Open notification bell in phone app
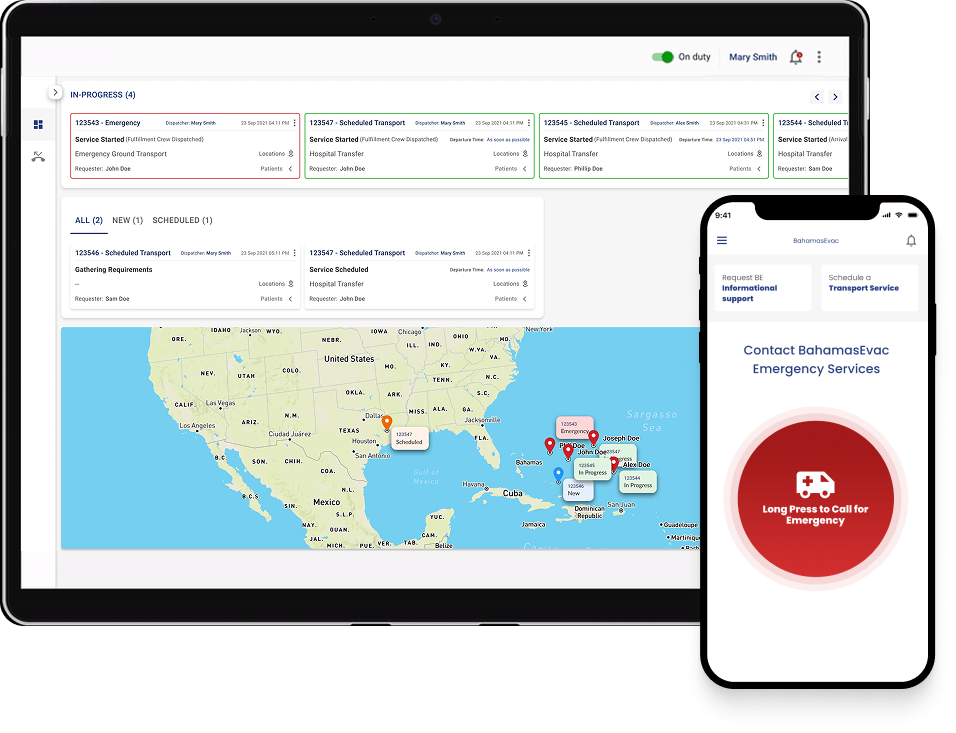 [911, 240]
